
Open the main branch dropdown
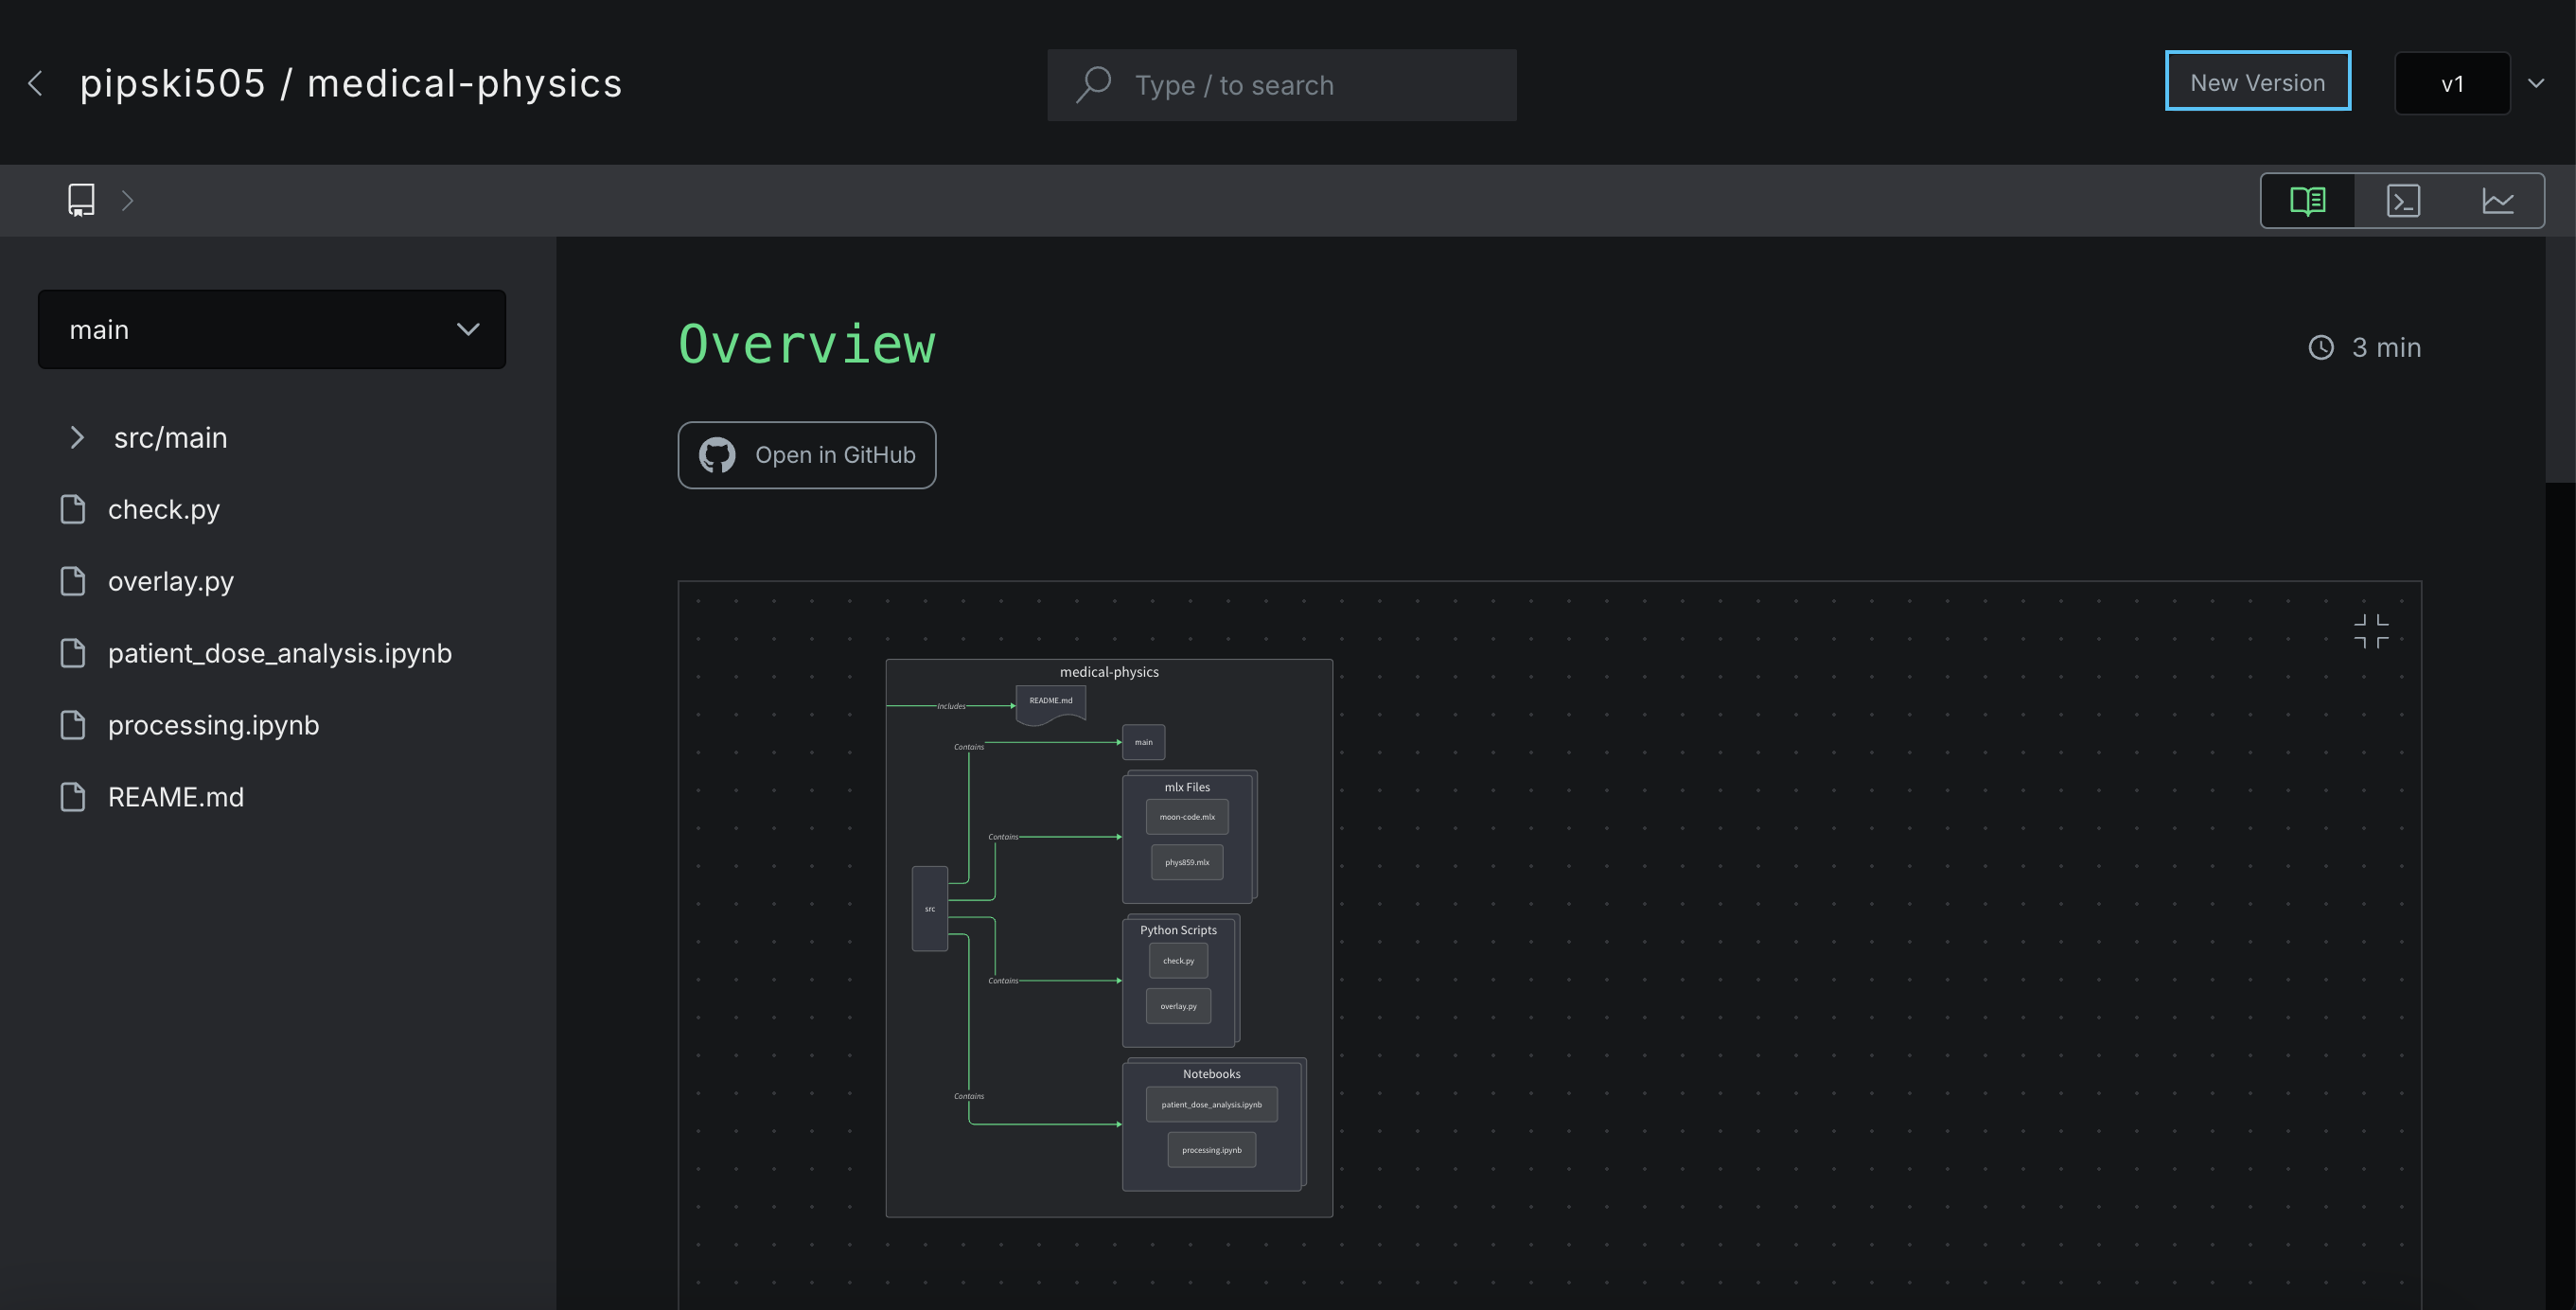point(272,329)
